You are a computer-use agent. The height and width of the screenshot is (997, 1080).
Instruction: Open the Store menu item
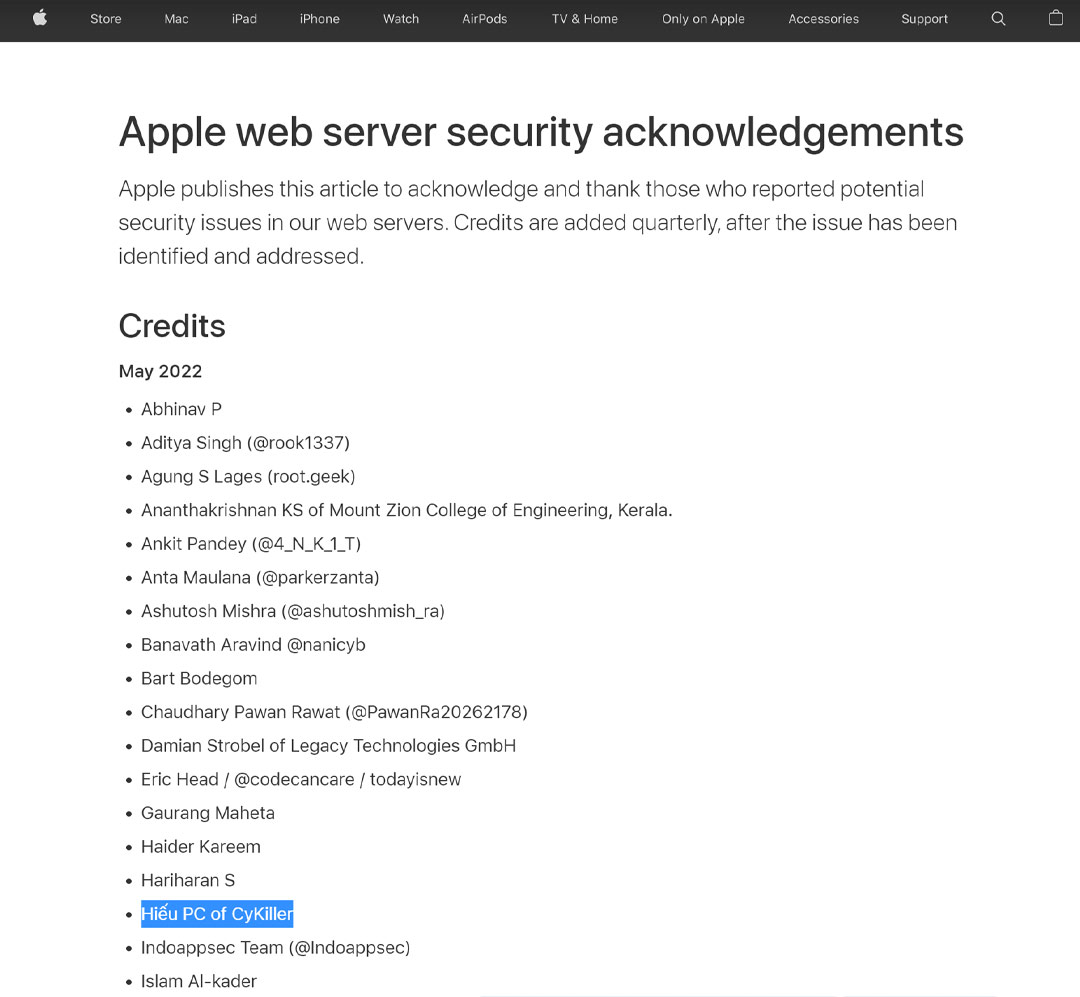click(x=105, y=19)
